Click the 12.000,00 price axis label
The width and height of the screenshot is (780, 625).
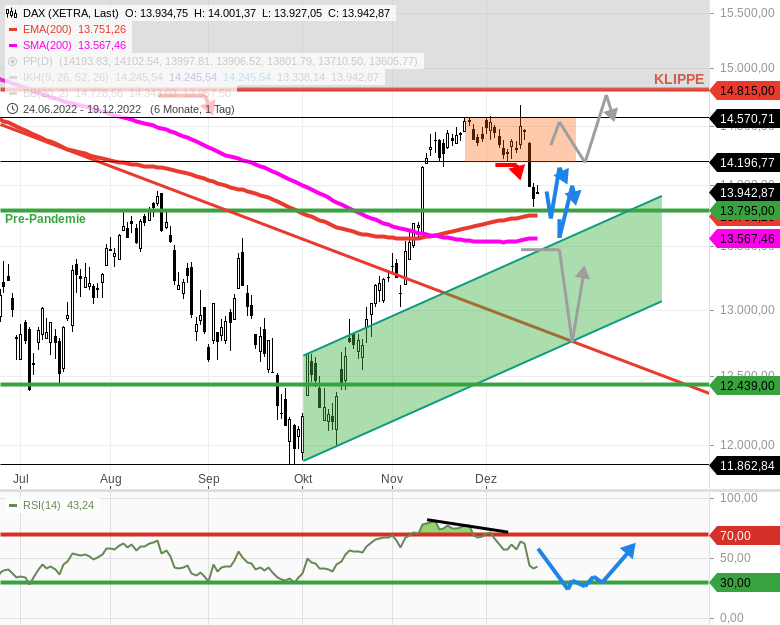point(747,445)
